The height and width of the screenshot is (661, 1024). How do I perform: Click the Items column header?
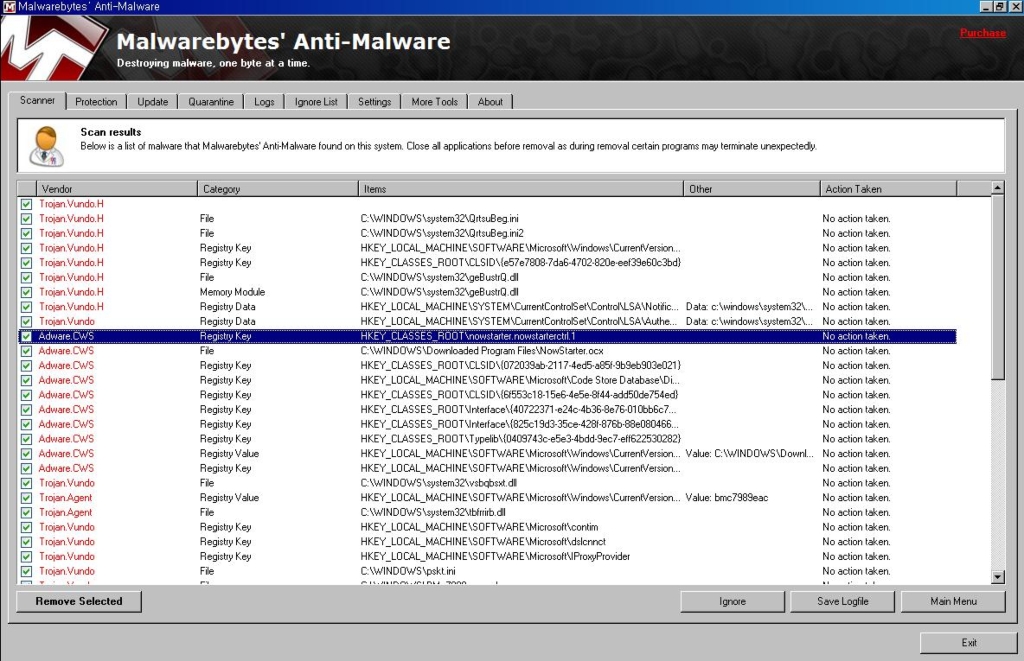(x=520, y=189)
